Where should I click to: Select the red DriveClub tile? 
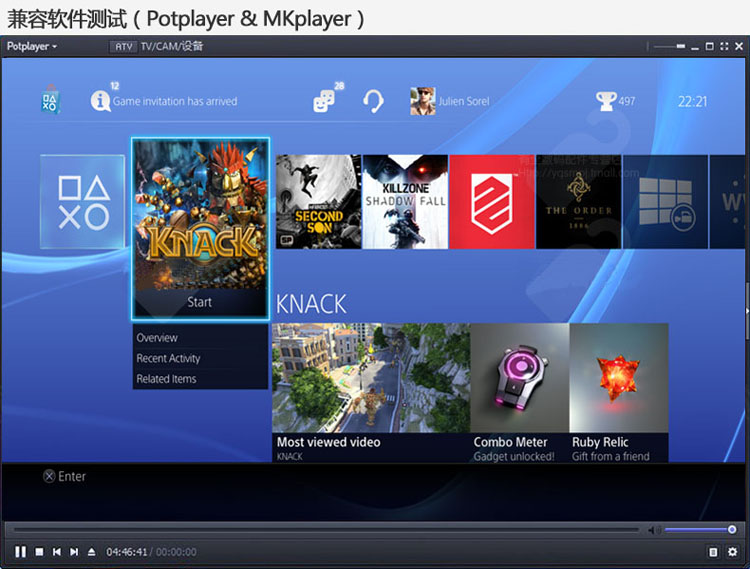[492, 201]
